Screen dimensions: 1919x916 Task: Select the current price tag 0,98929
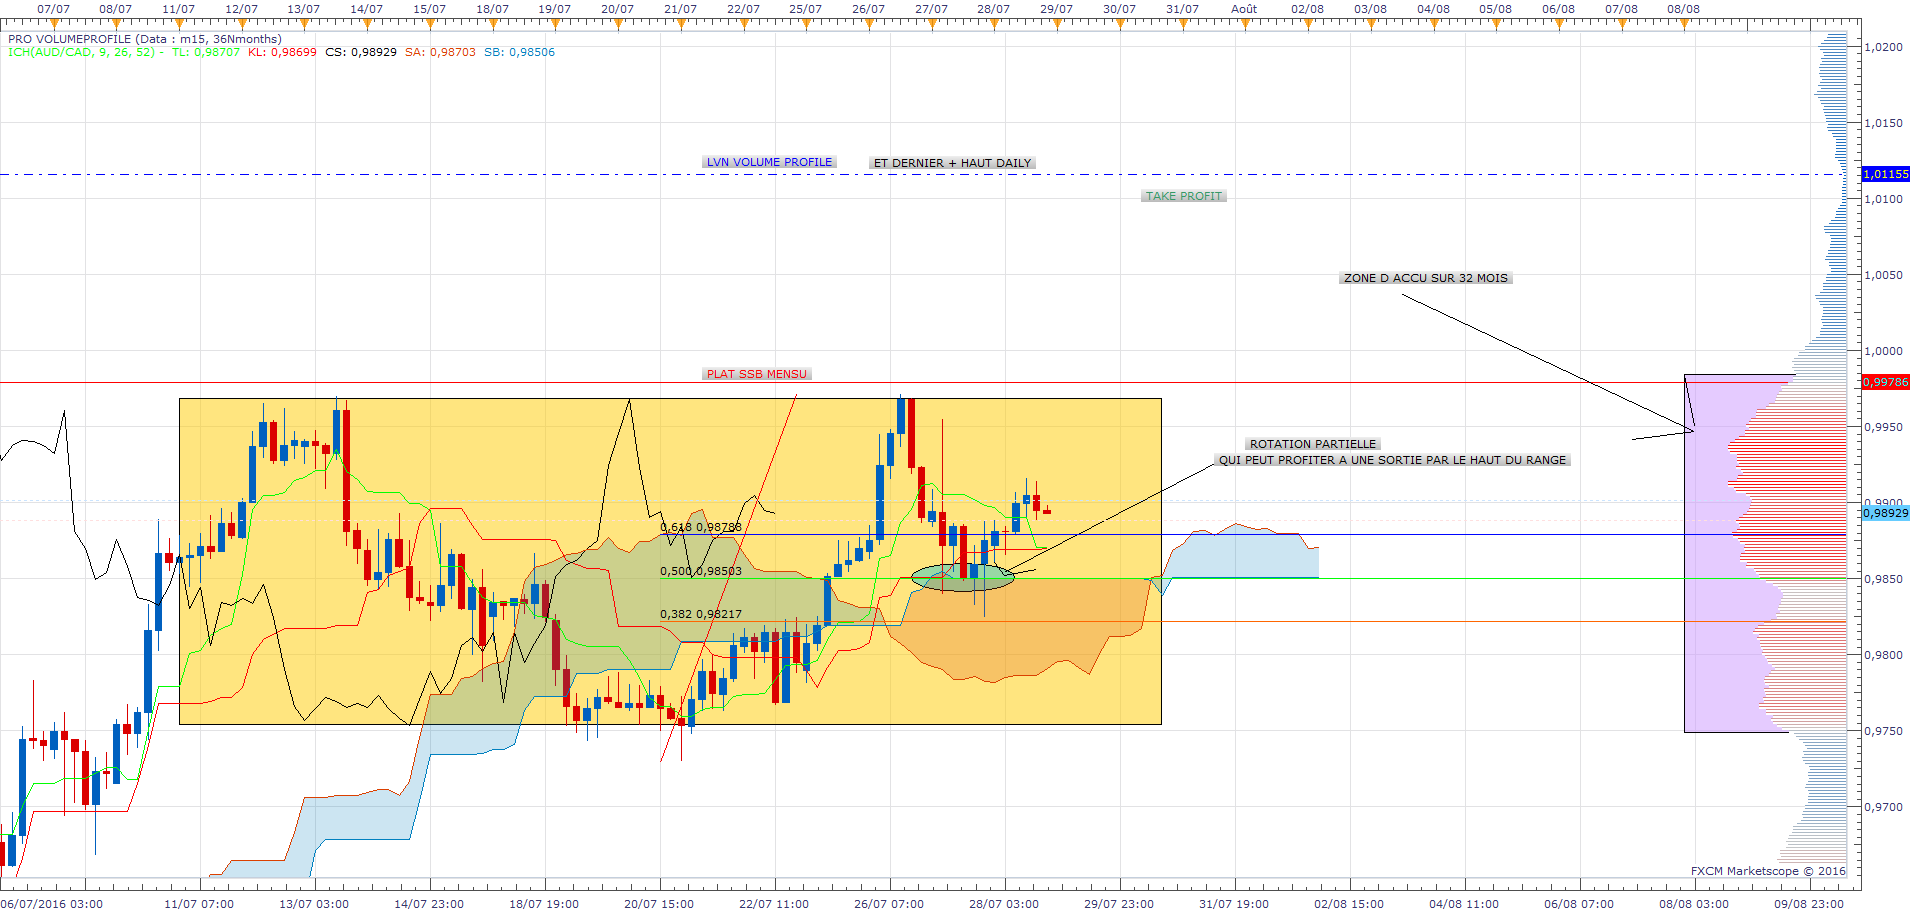tap(1886, 513)
